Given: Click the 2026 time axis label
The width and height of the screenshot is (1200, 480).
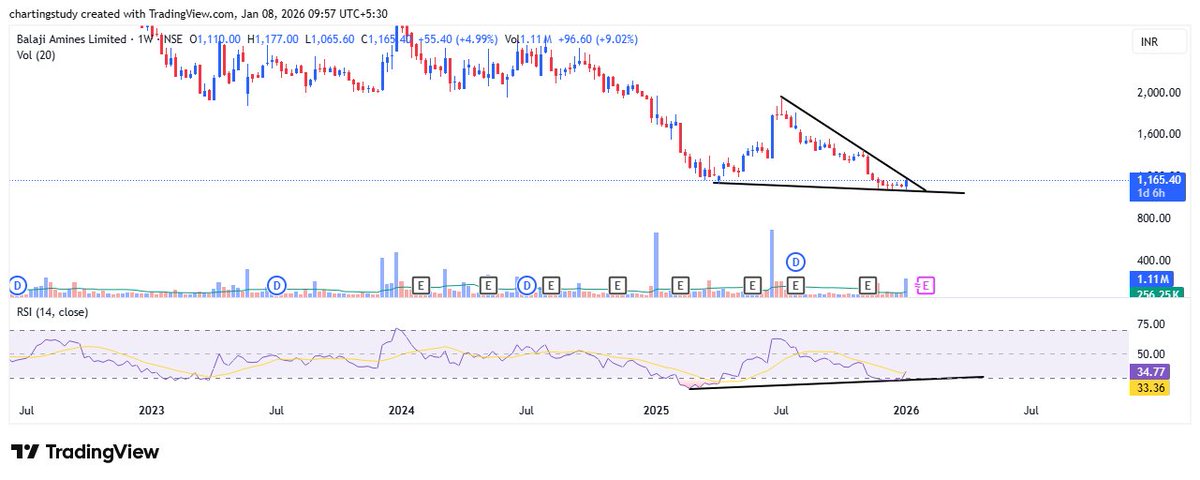Looking at the screenshot, I should coord(905,411).
